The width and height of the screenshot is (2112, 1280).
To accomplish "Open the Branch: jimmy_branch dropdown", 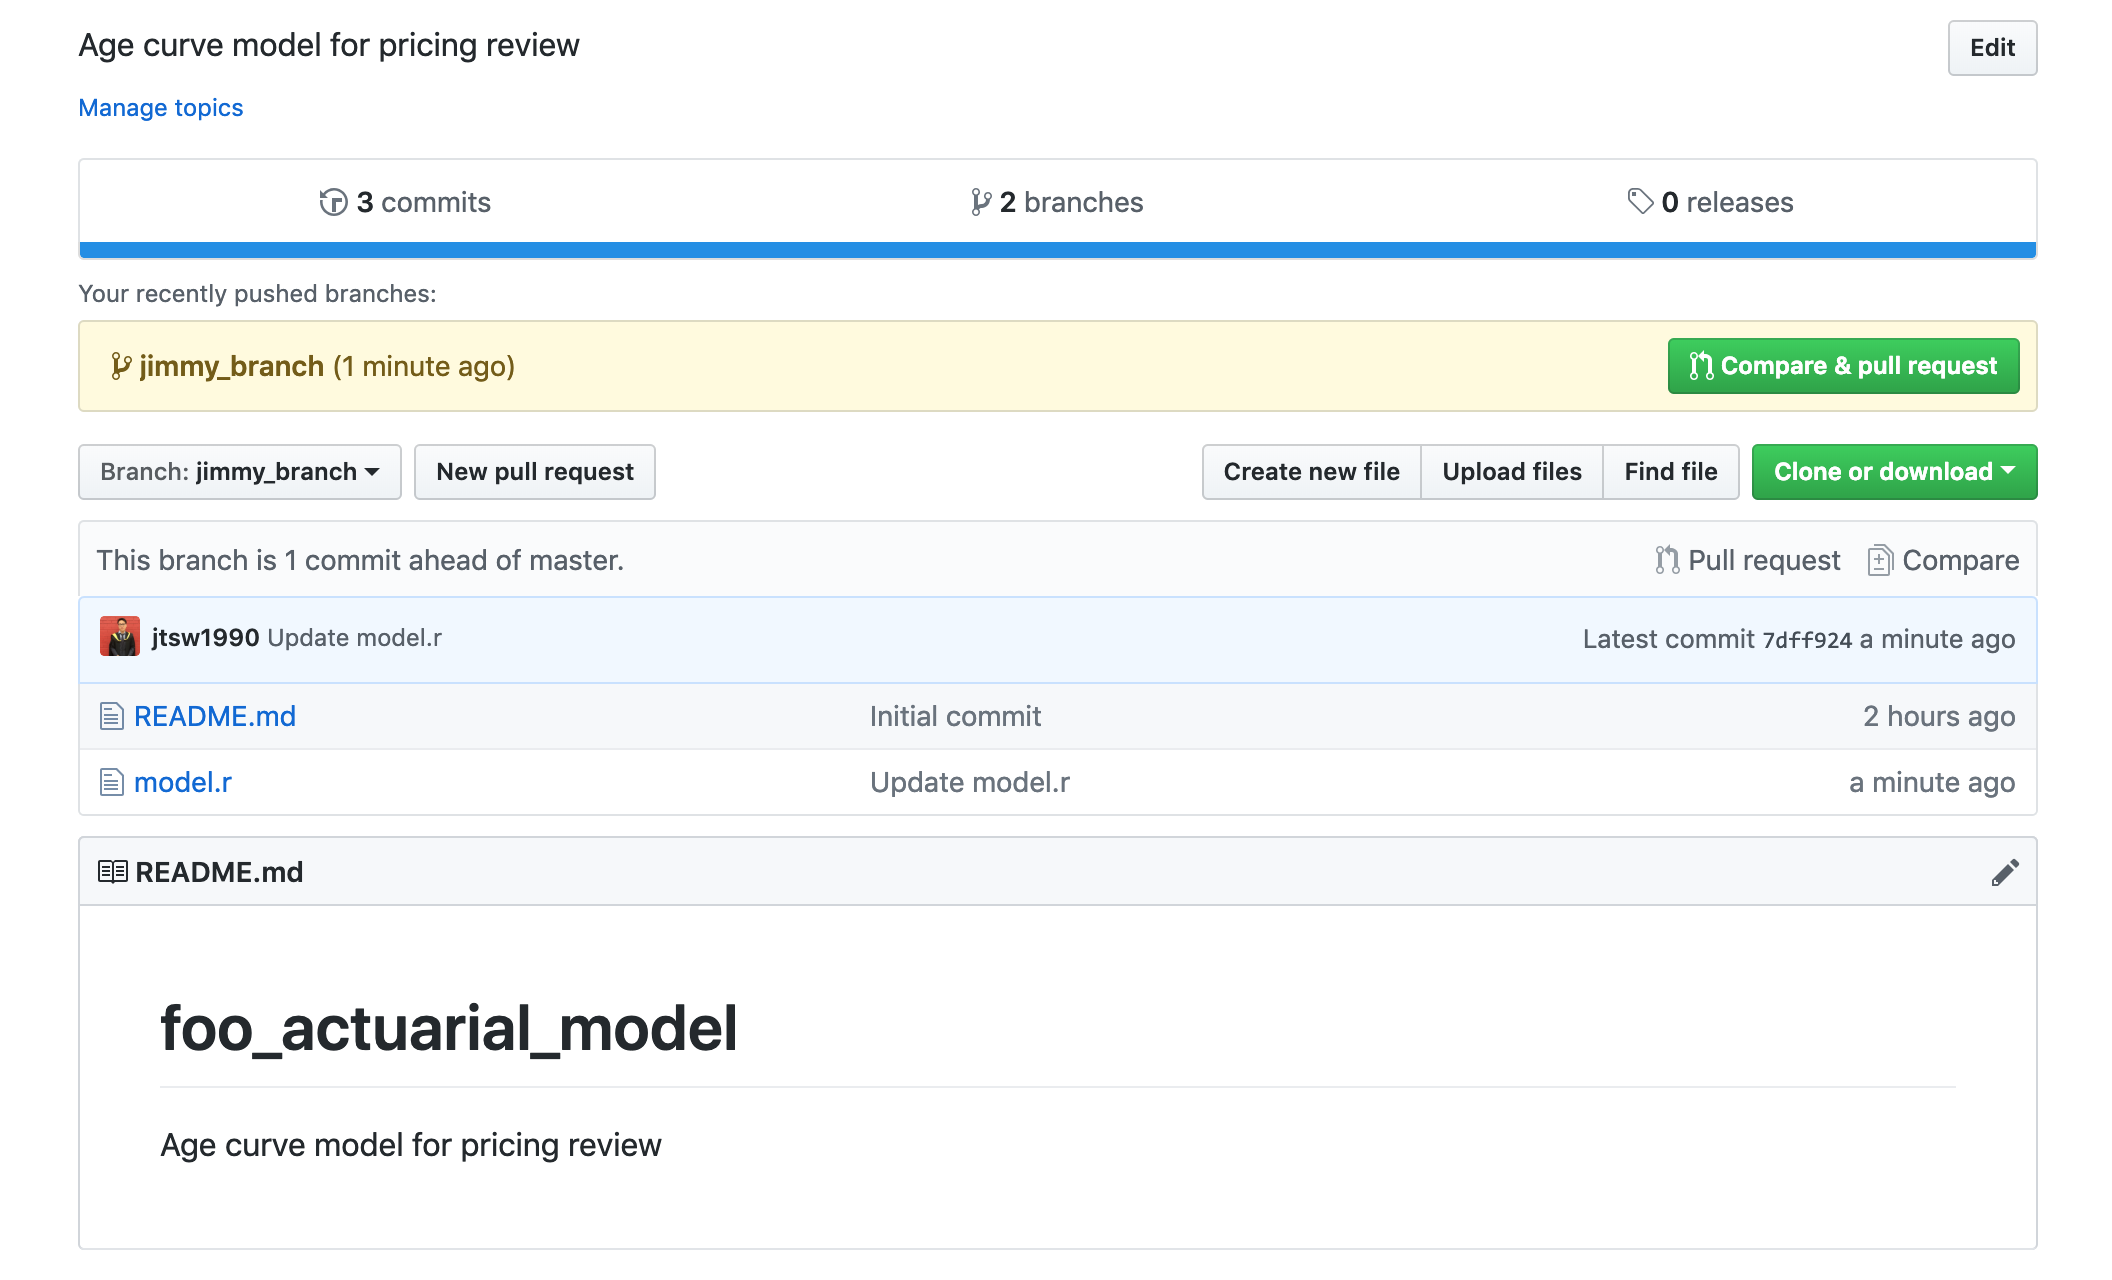I will pos(240,472).
